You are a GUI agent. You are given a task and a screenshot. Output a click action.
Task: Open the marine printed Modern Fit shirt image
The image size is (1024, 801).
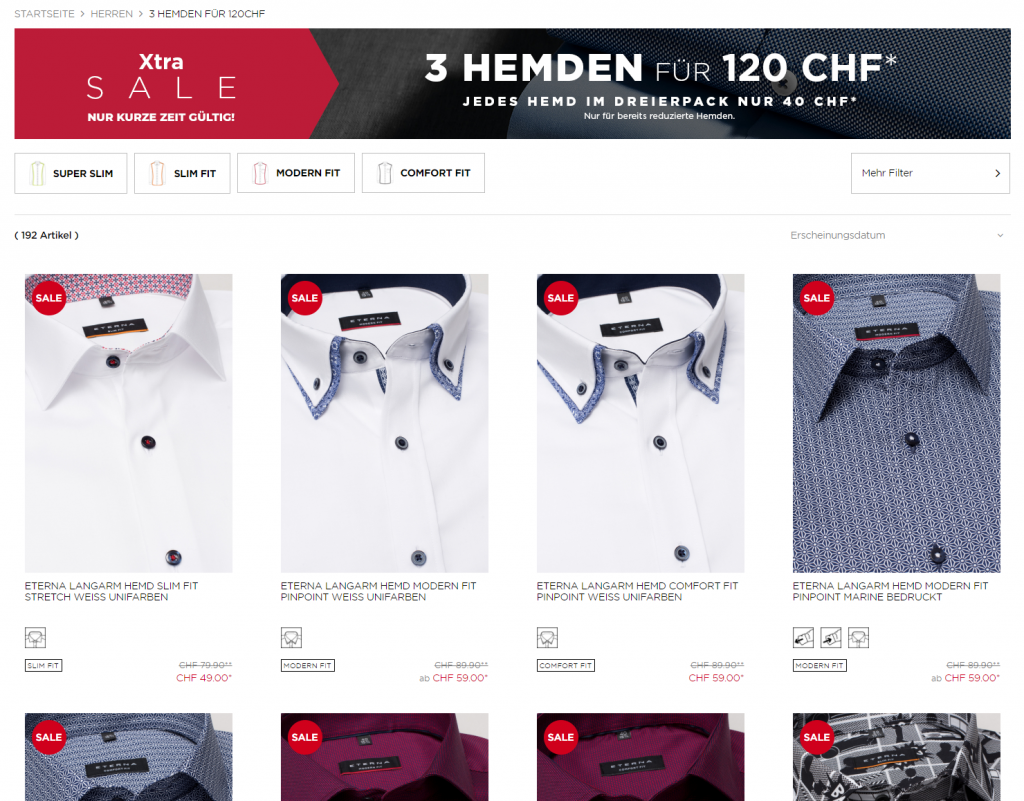[896, 423]
